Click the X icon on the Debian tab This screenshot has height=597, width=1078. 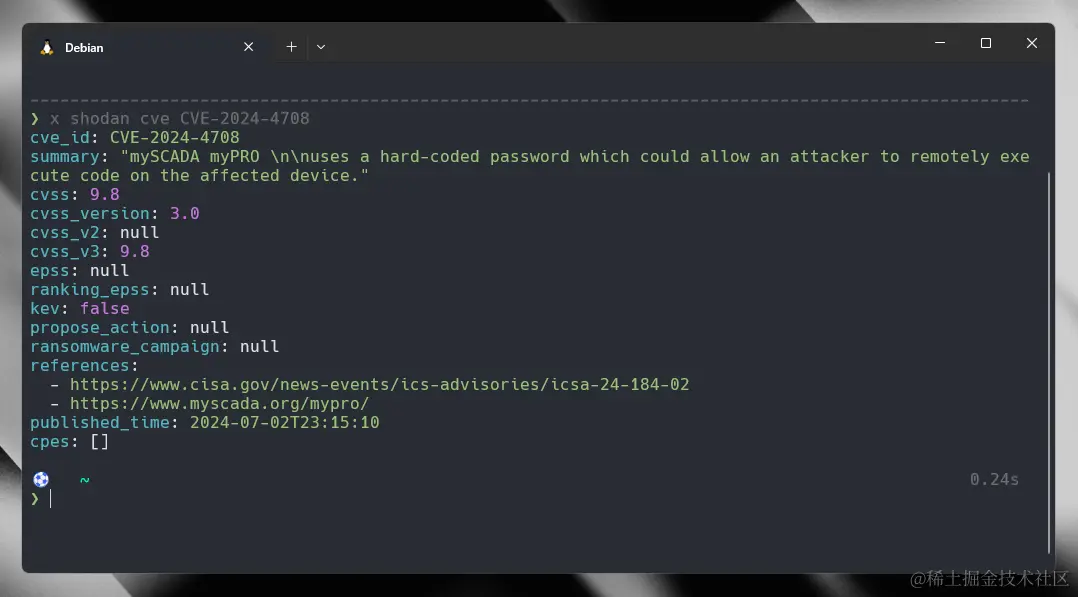(248, 46)
